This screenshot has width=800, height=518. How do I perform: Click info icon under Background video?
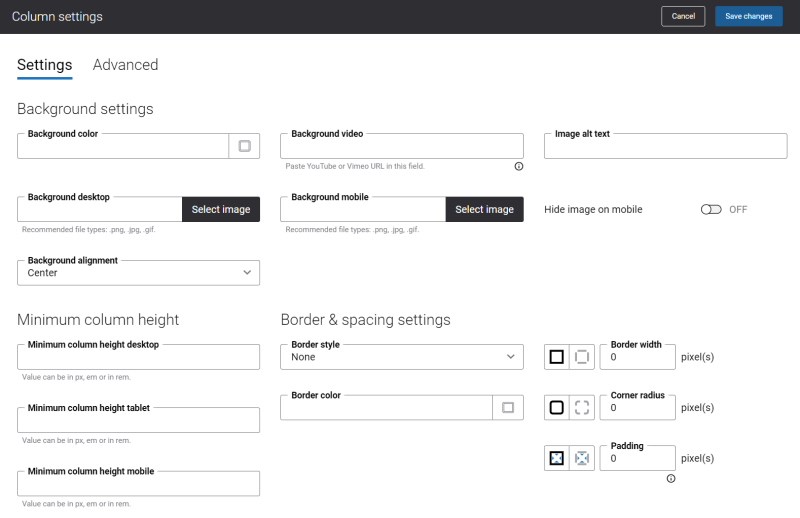[x=518, y=166]
